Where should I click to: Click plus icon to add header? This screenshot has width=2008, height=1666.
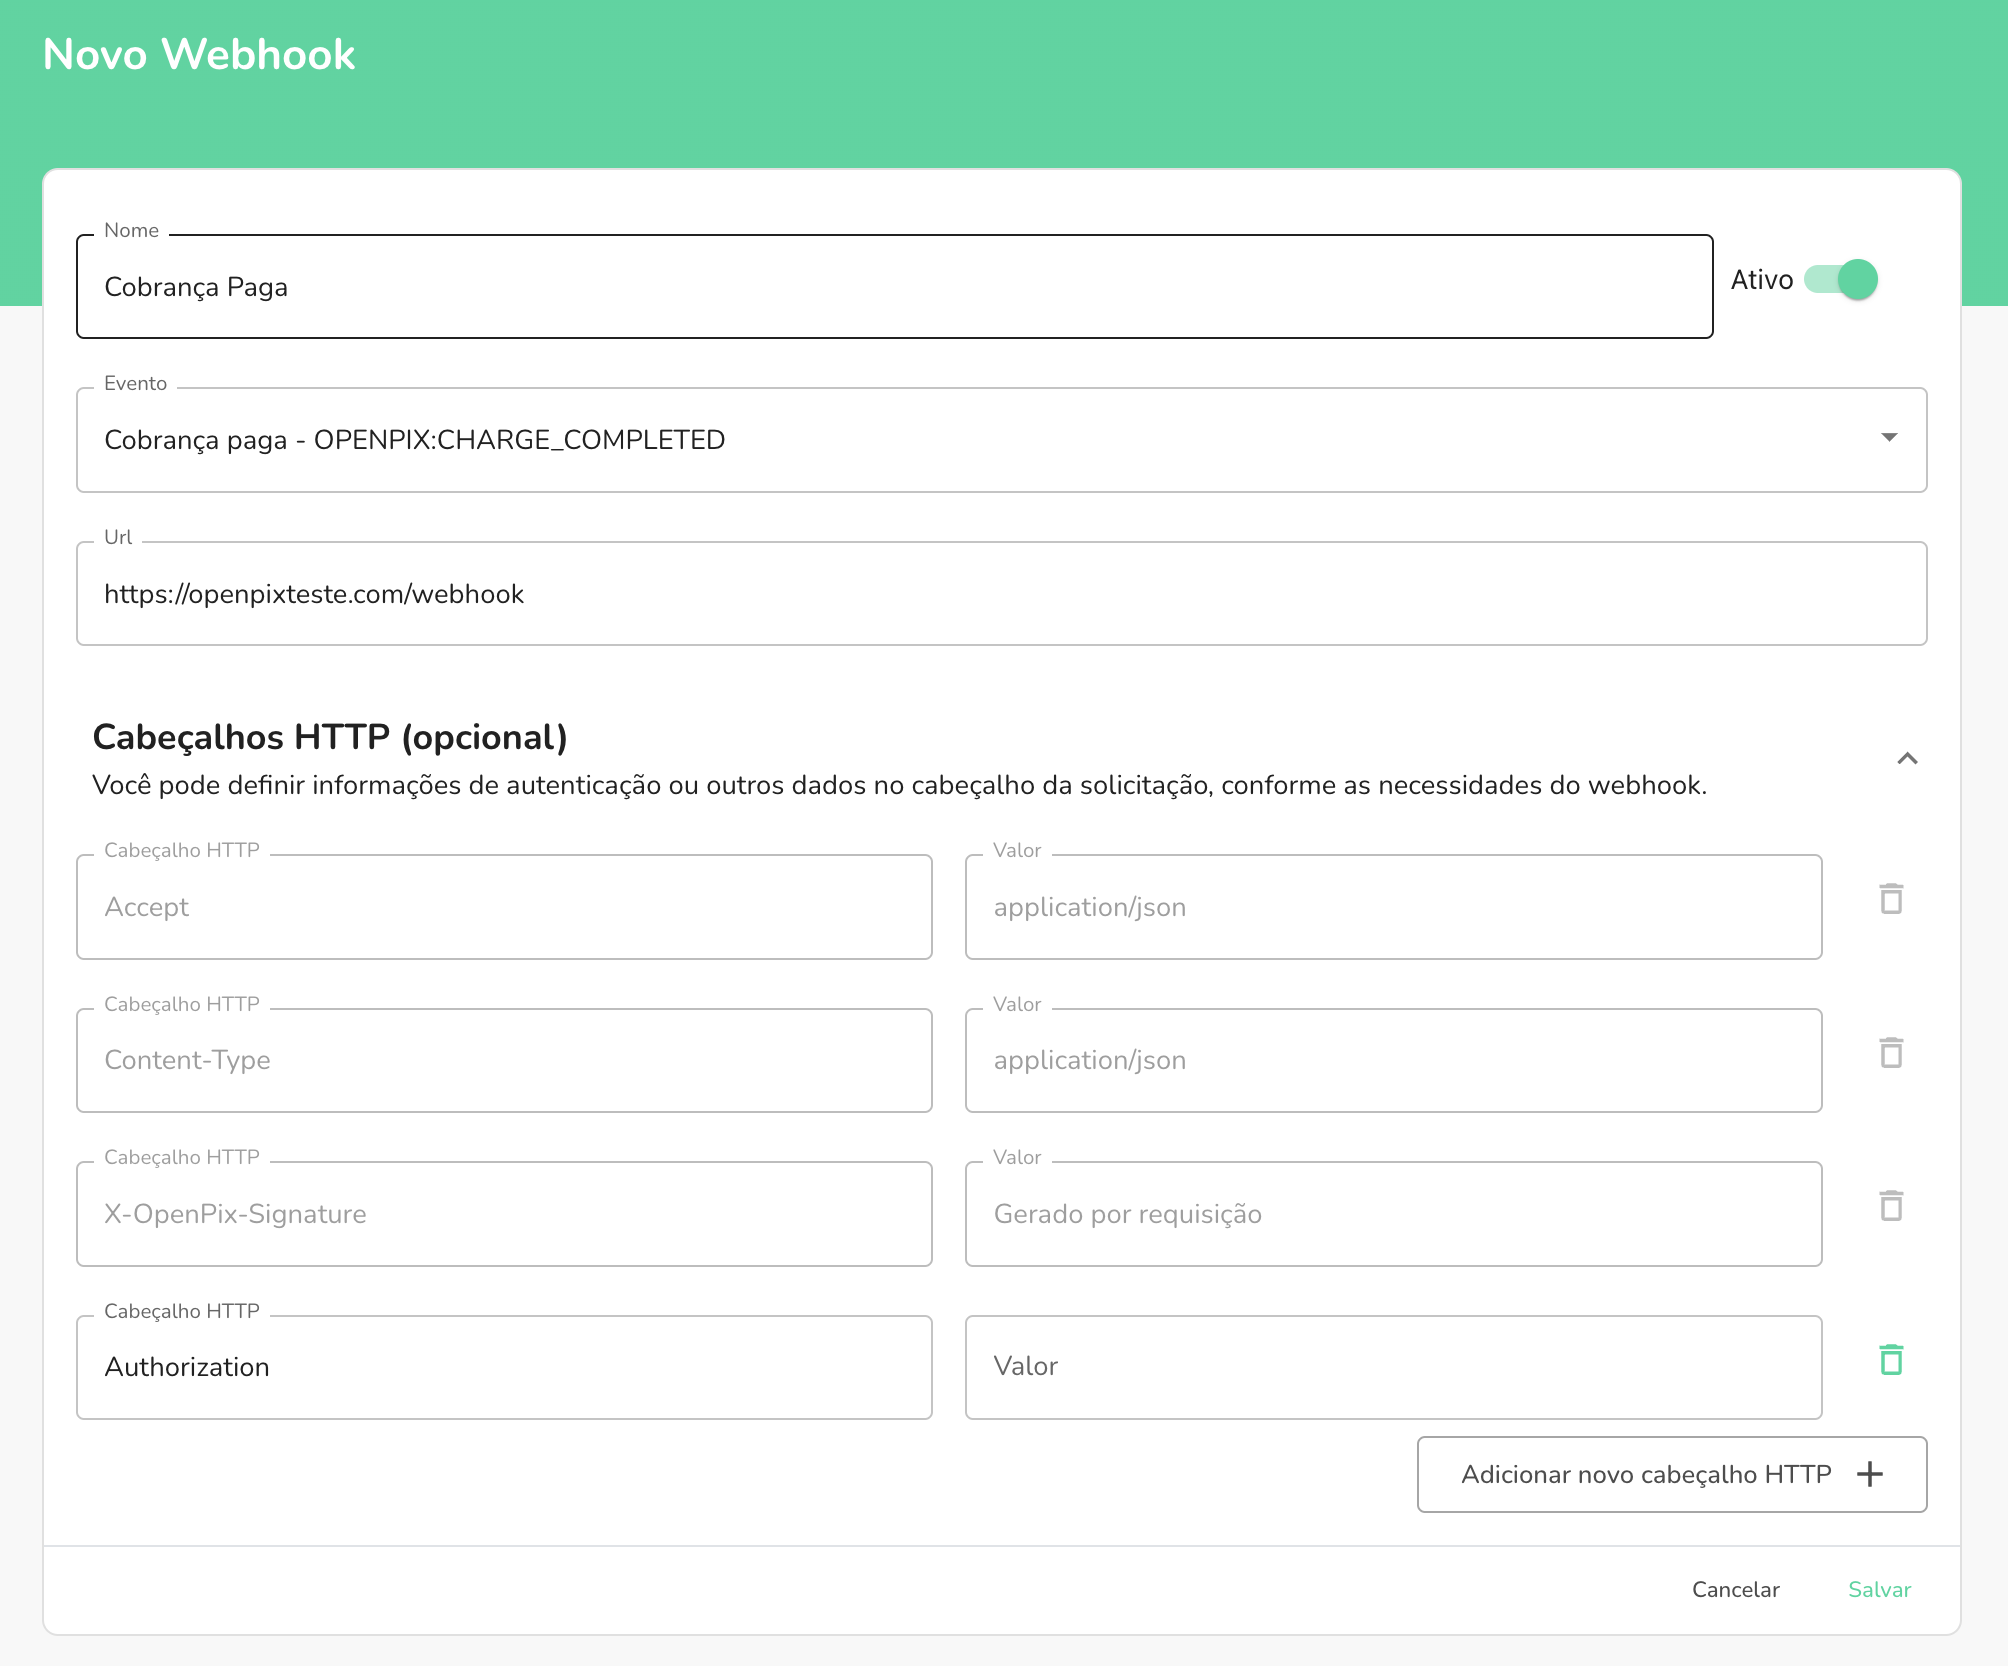click(x=1869, y=1474)
